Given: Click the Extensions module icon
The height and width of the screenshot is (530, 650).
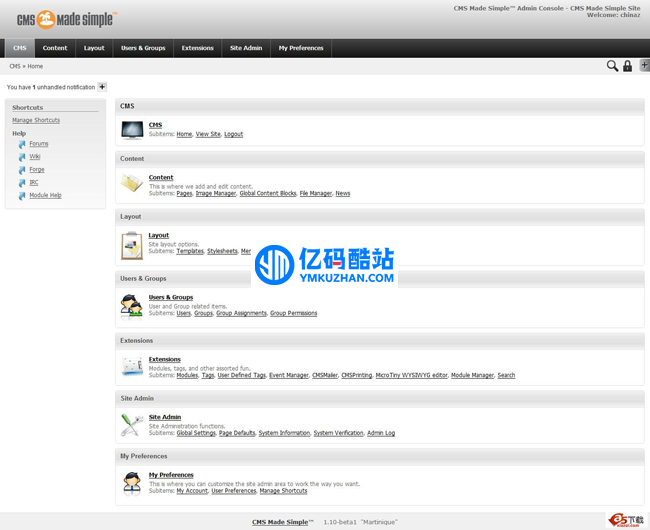Looking at the screenshot, I should [132, 366].
